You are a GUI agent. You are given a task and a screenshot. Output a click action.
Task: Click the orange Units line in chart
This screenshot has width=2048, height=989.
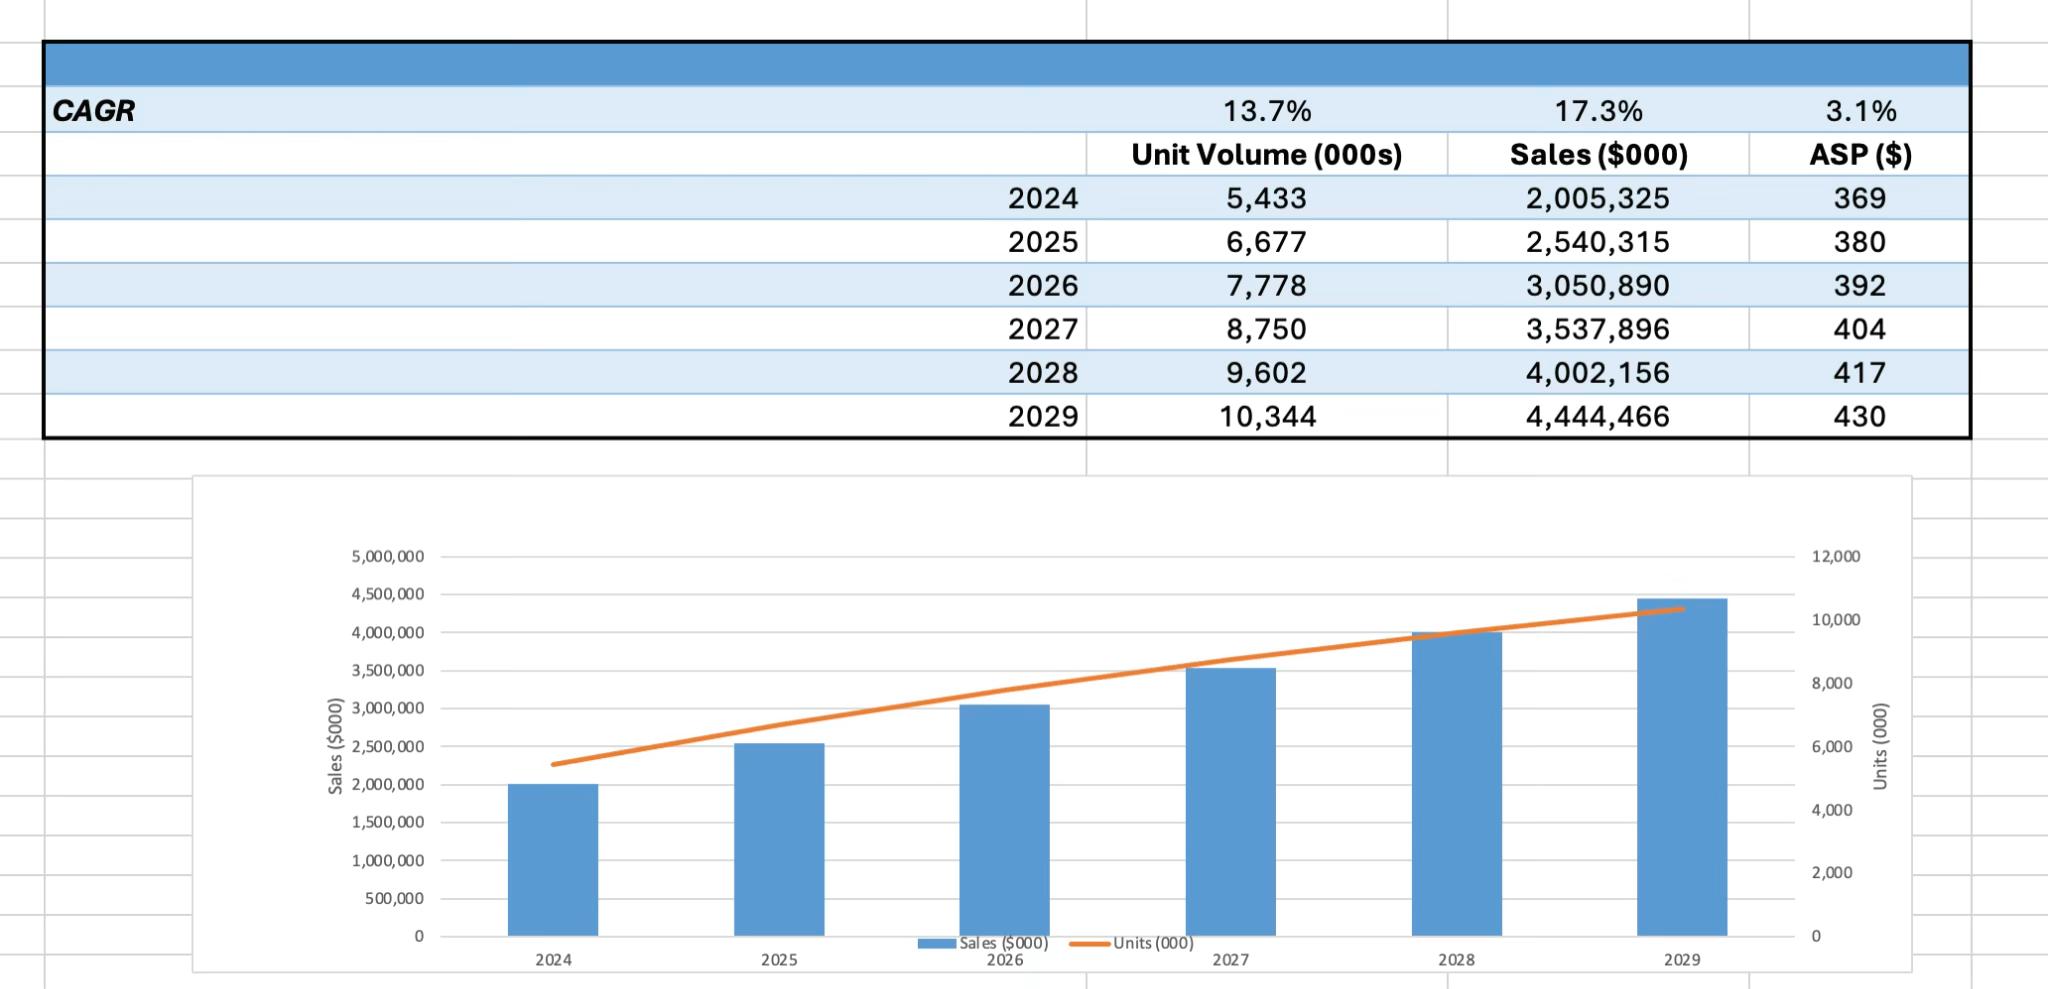1117,686
